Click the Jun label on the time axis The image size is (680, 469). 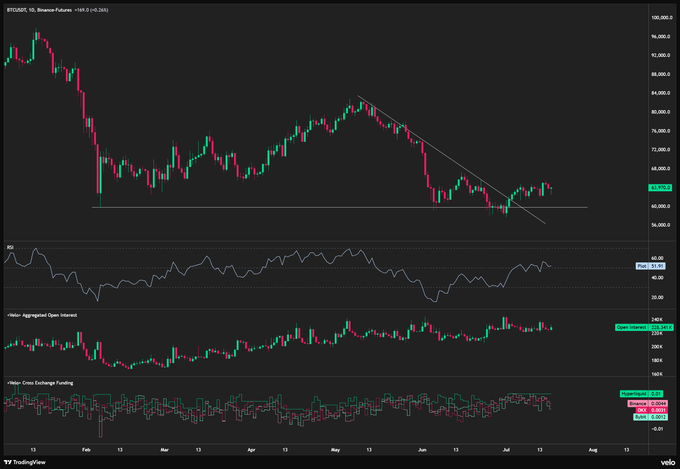click(422, 450)
